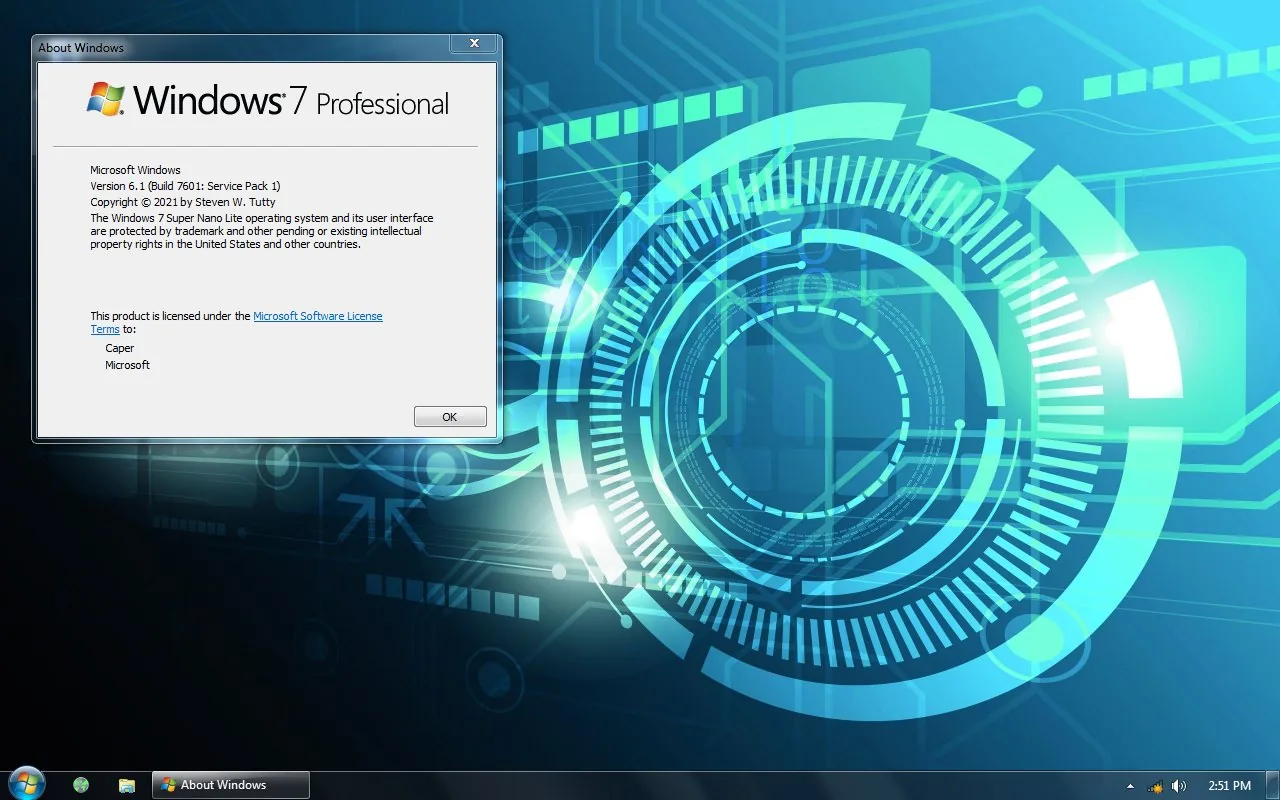Click OK in About Windows dialog

[x=450, y=417]
